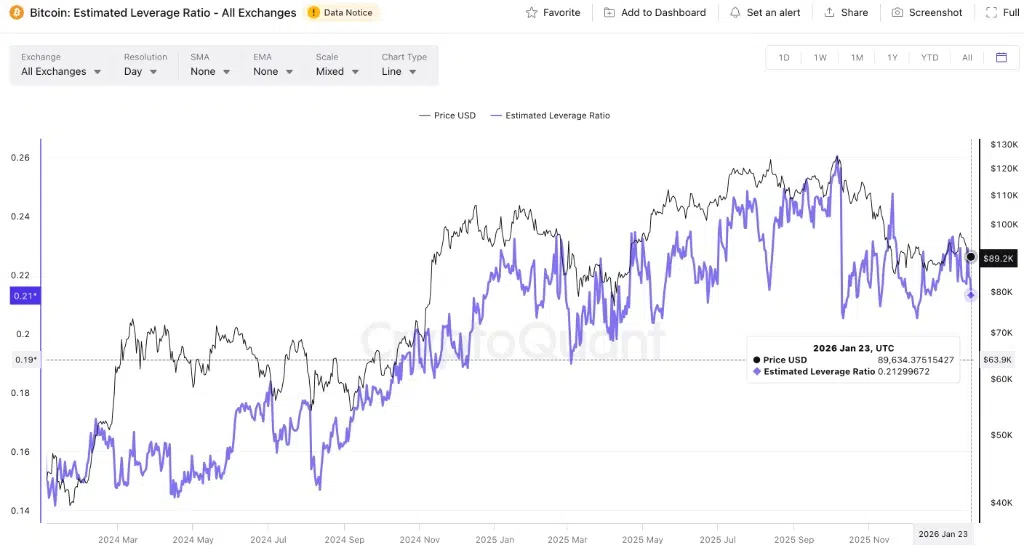Toggle the Price USD legend series

pyautogui.click(x=448, y=116)
